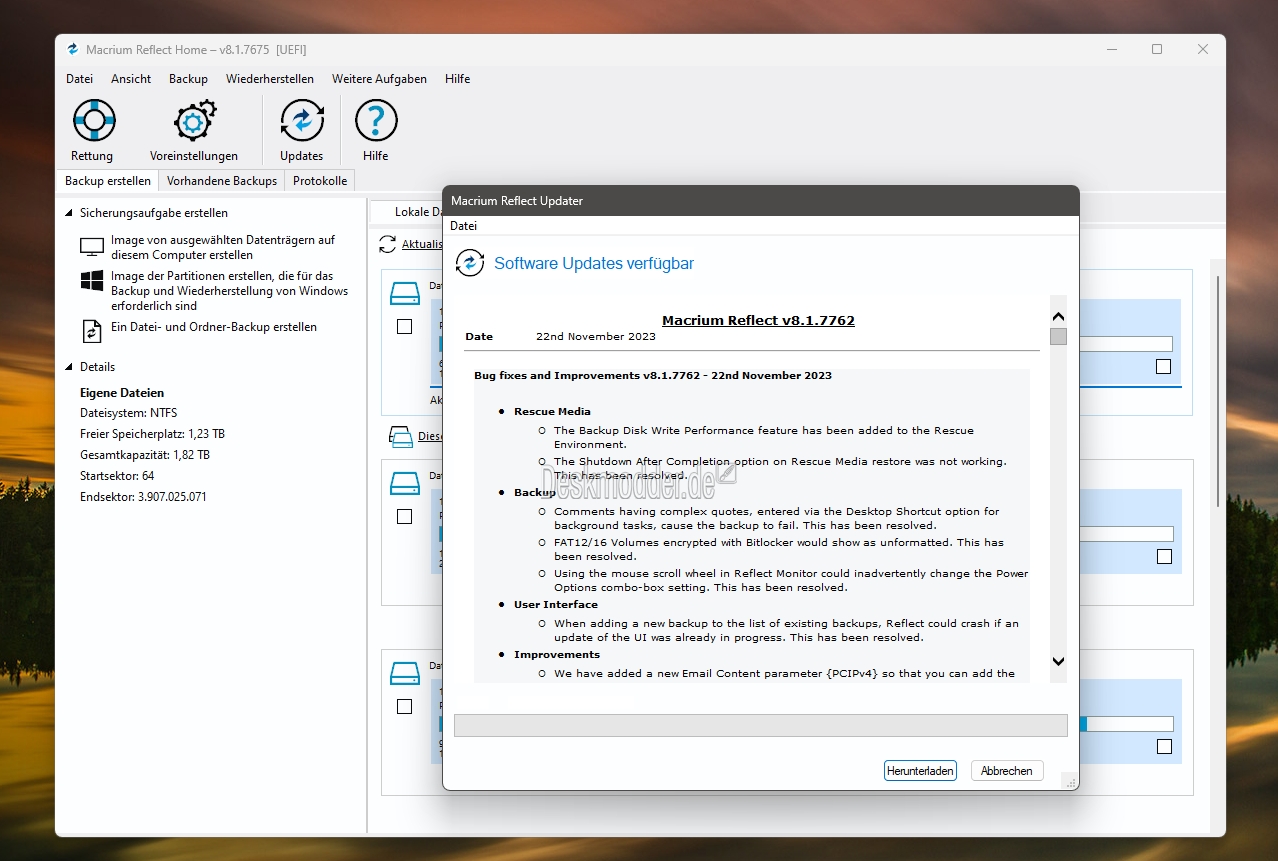Choose Image der Partitionen für Windows erstellen
1278x861 pixels.
point(229,291)
